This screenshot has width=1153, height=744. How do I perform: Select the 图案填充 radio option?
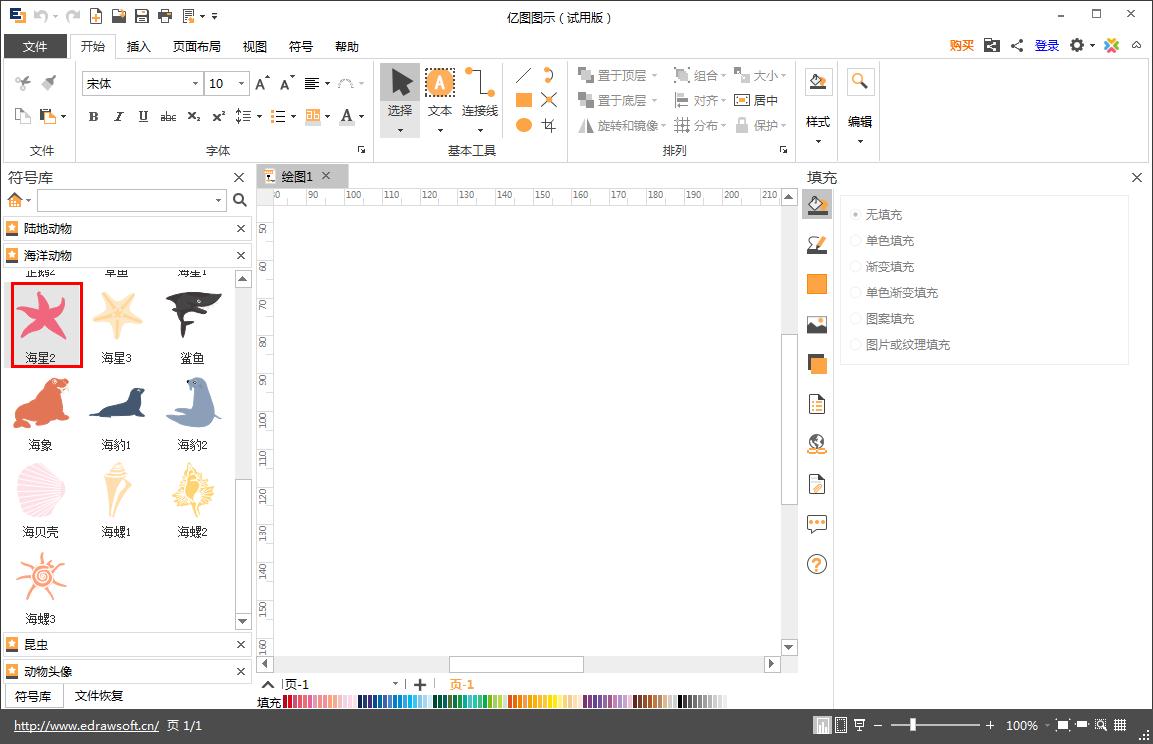[x=856, y=319]
